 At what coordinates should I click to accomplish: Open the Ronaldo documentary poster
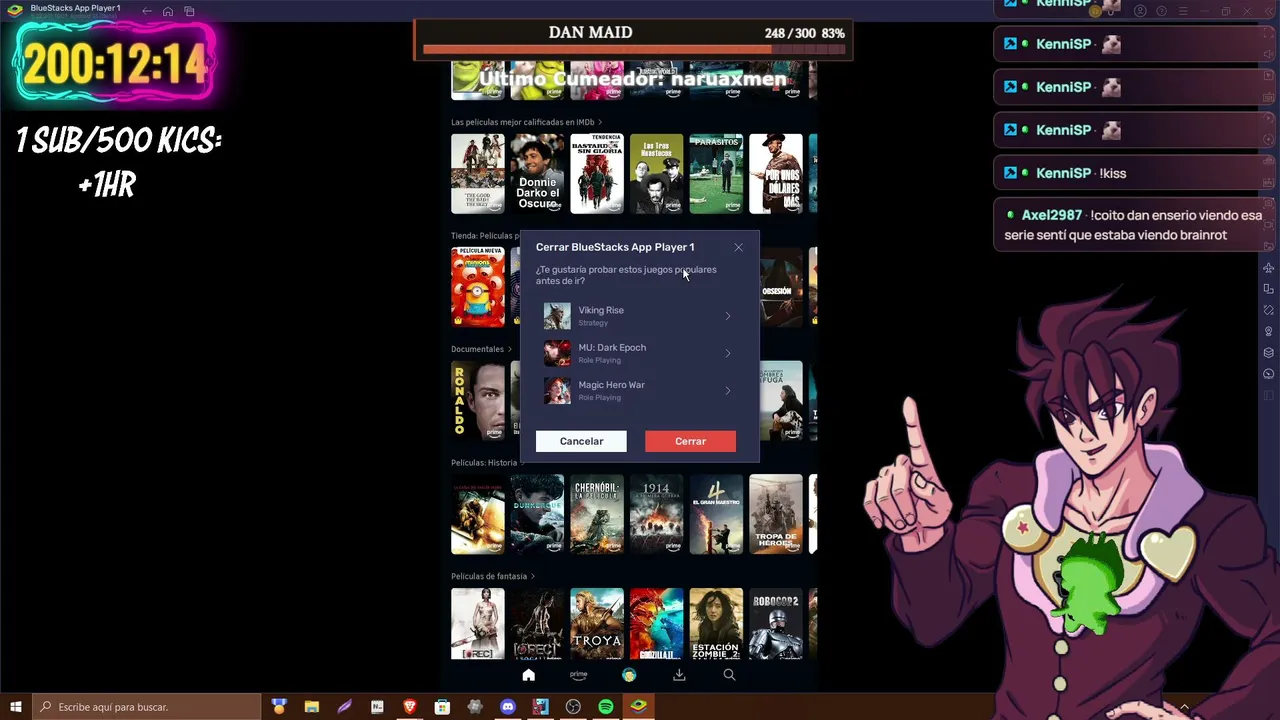pos(478,400)
